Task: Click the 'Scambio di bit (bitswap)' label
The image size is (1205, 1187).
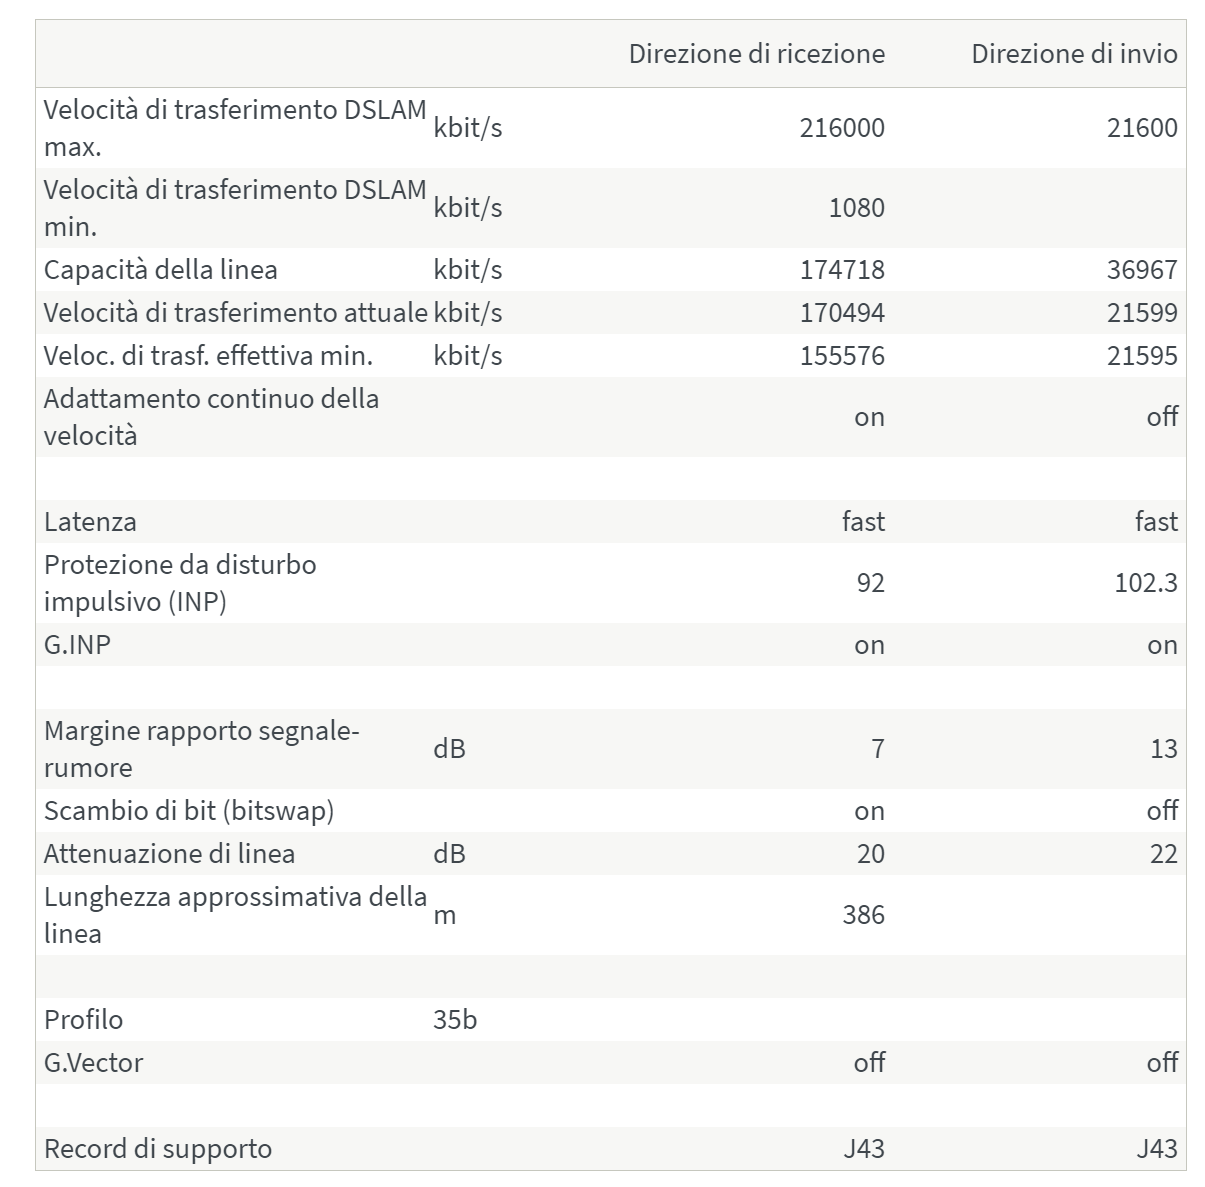Action: pyautogui.click(x=189, y=811)
